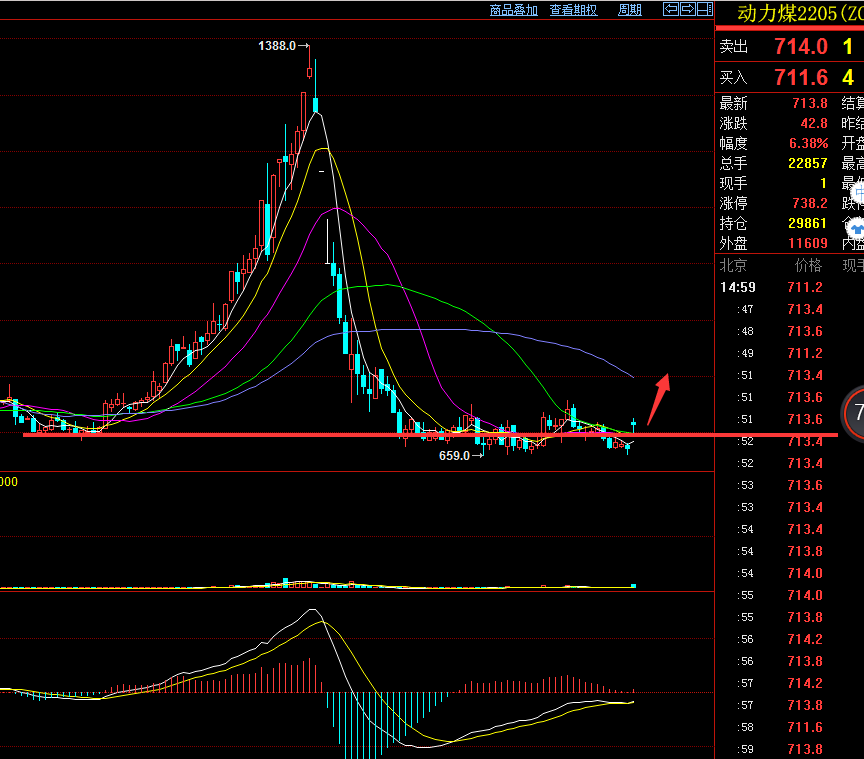Click the right arrow navigation icon

(x=688, y=9)
